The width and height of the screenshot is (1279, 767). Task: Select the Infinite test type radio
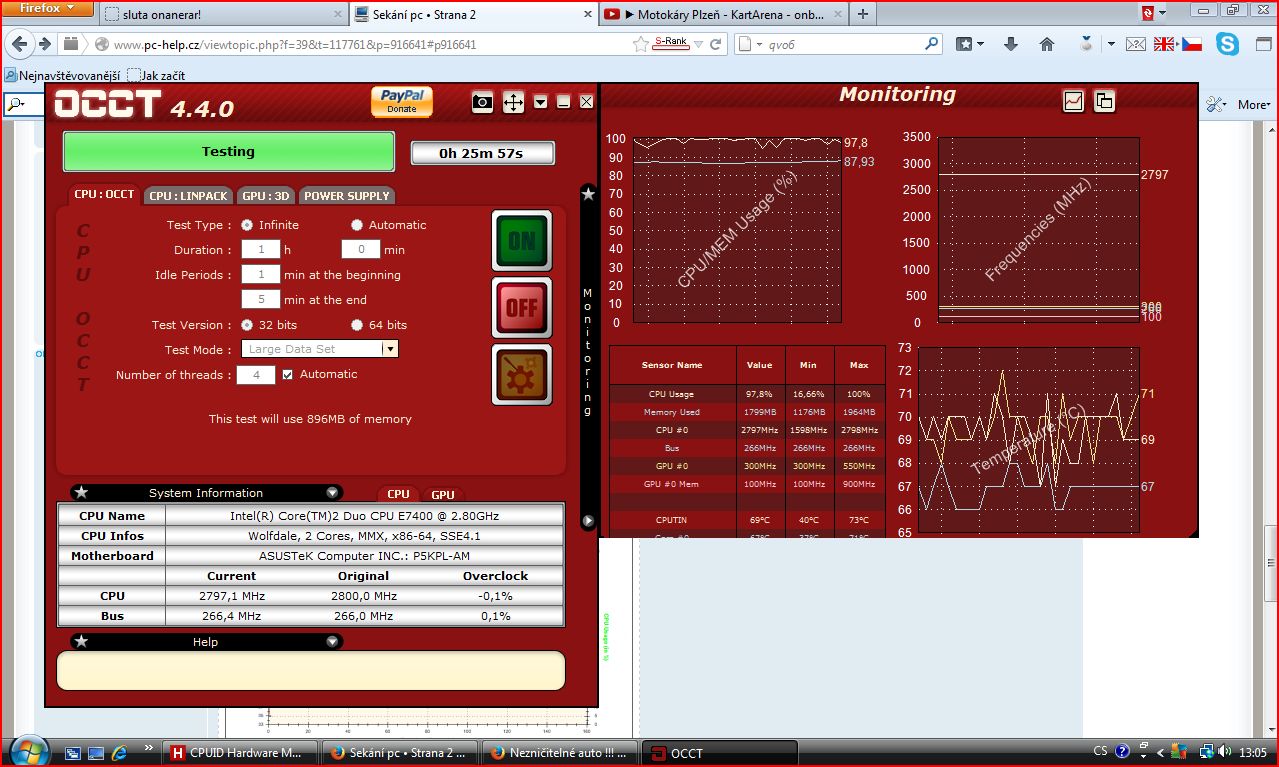[x=247, y=225]
